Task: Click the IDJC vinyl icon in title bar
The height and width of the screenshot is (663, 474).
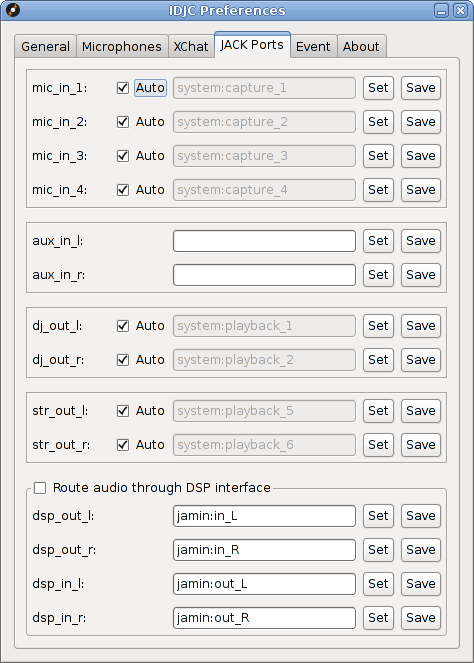Action: coord(13,10)
